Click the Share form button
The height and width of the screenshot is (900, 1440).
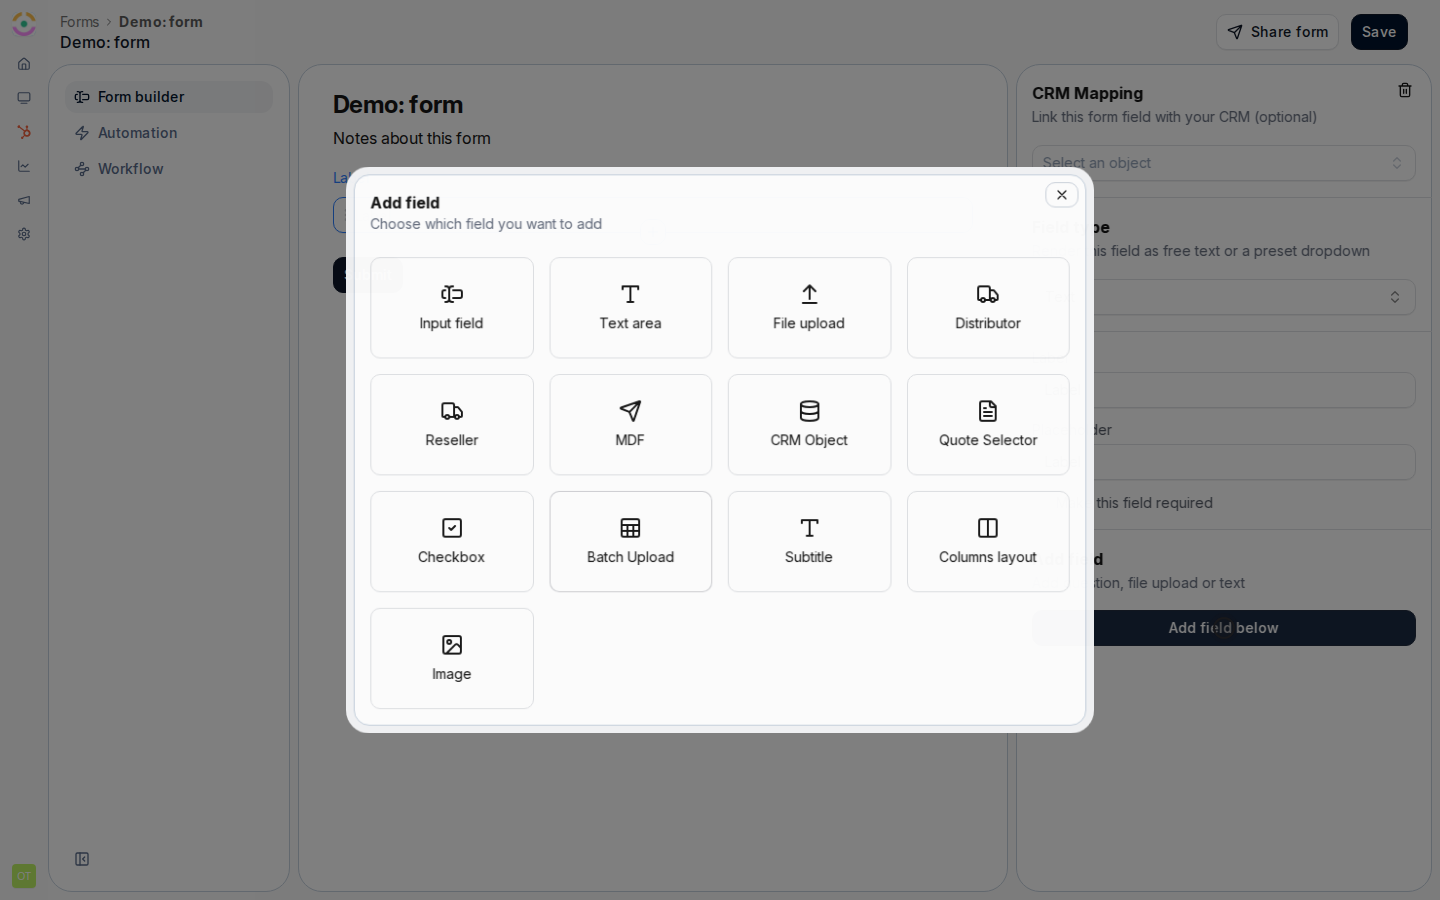pos(1278,32)
